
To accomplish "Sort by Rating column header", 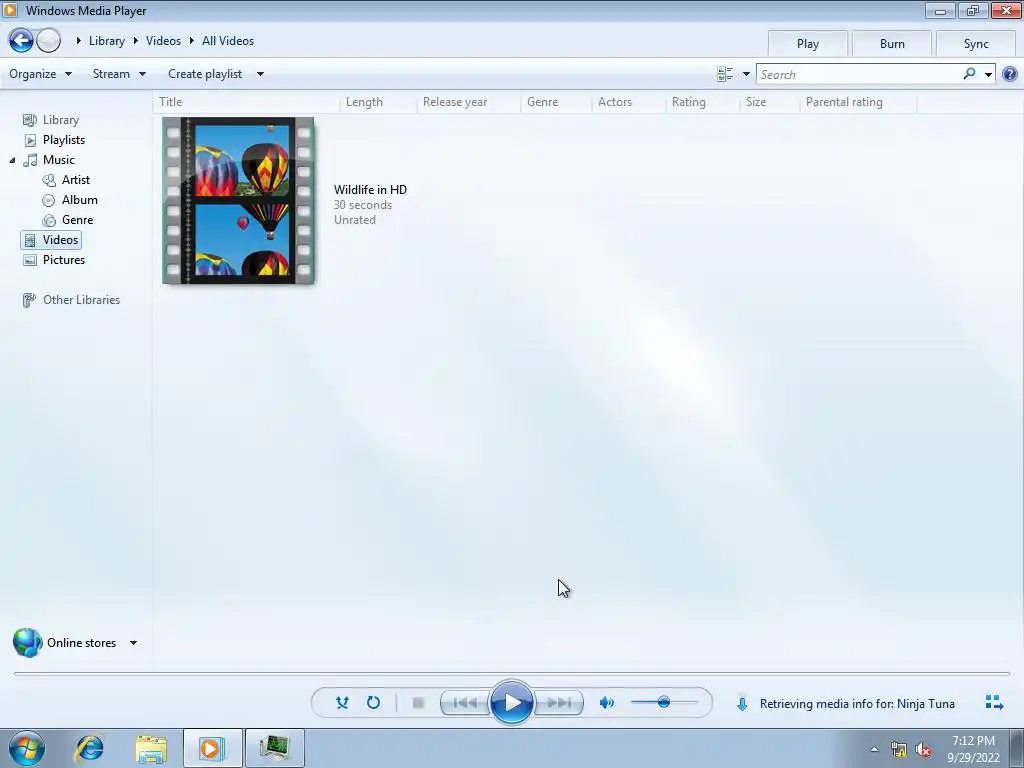I will click(x=703, y=102).
